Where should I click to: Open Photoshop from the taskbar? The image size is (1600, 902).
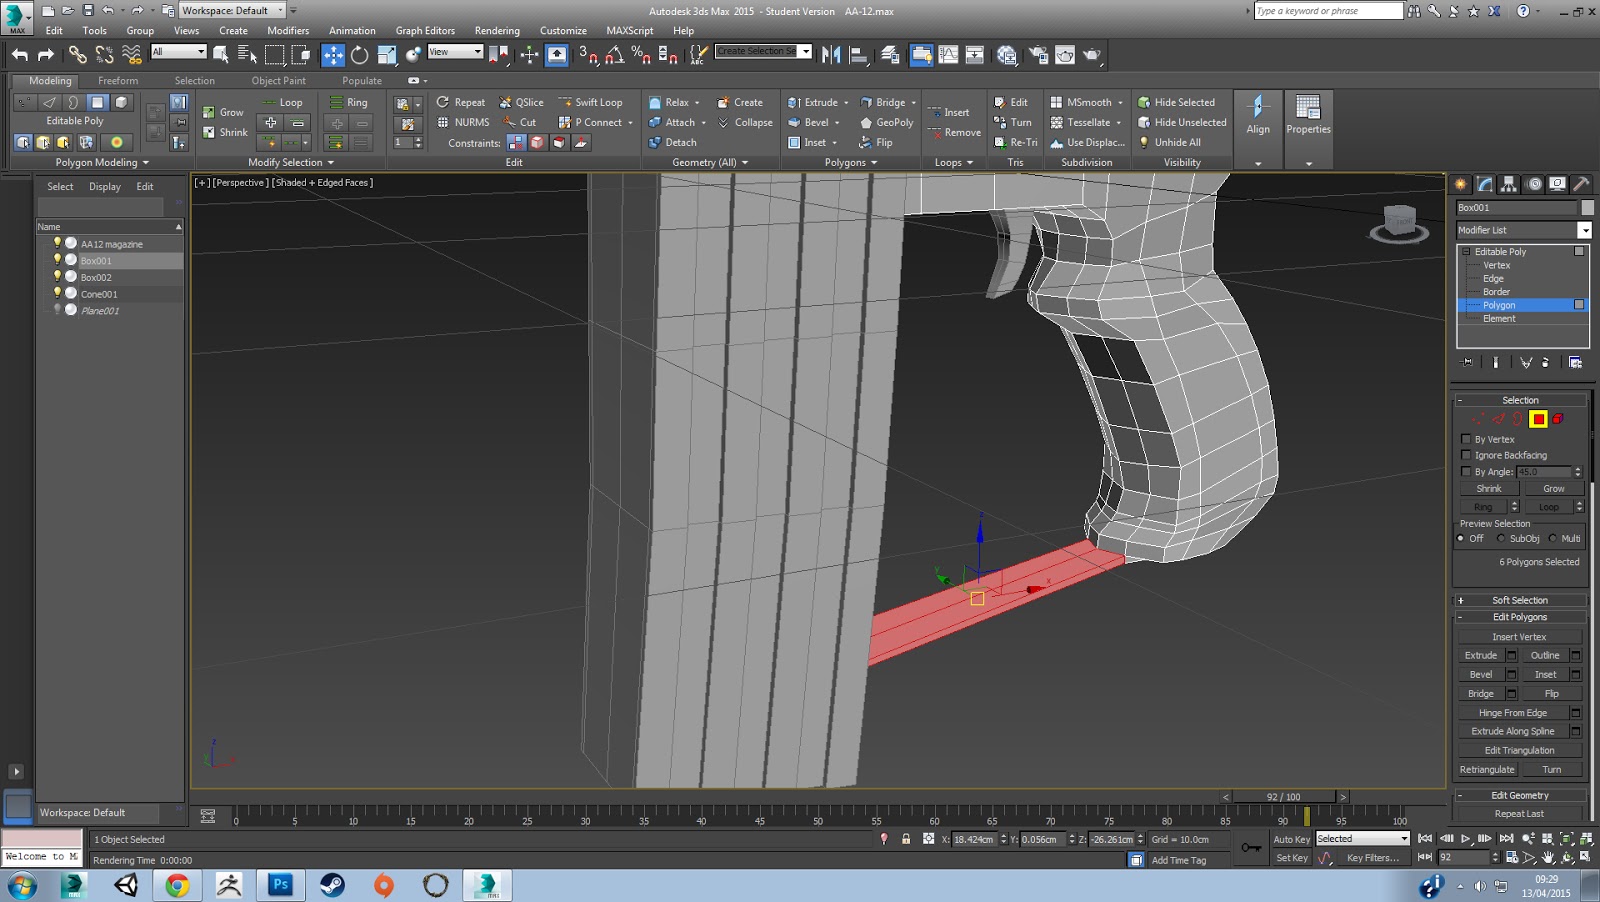[280, 885]
